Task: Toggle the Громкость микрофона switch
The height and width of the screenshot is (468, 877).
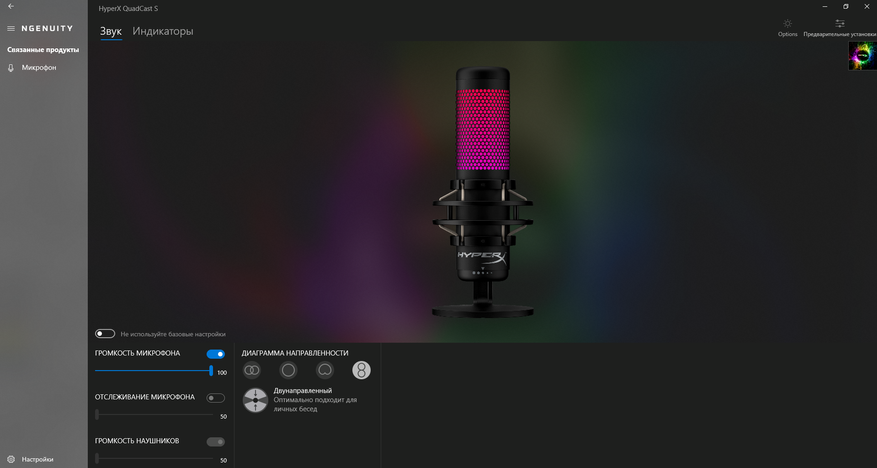Action: [215, 354]
